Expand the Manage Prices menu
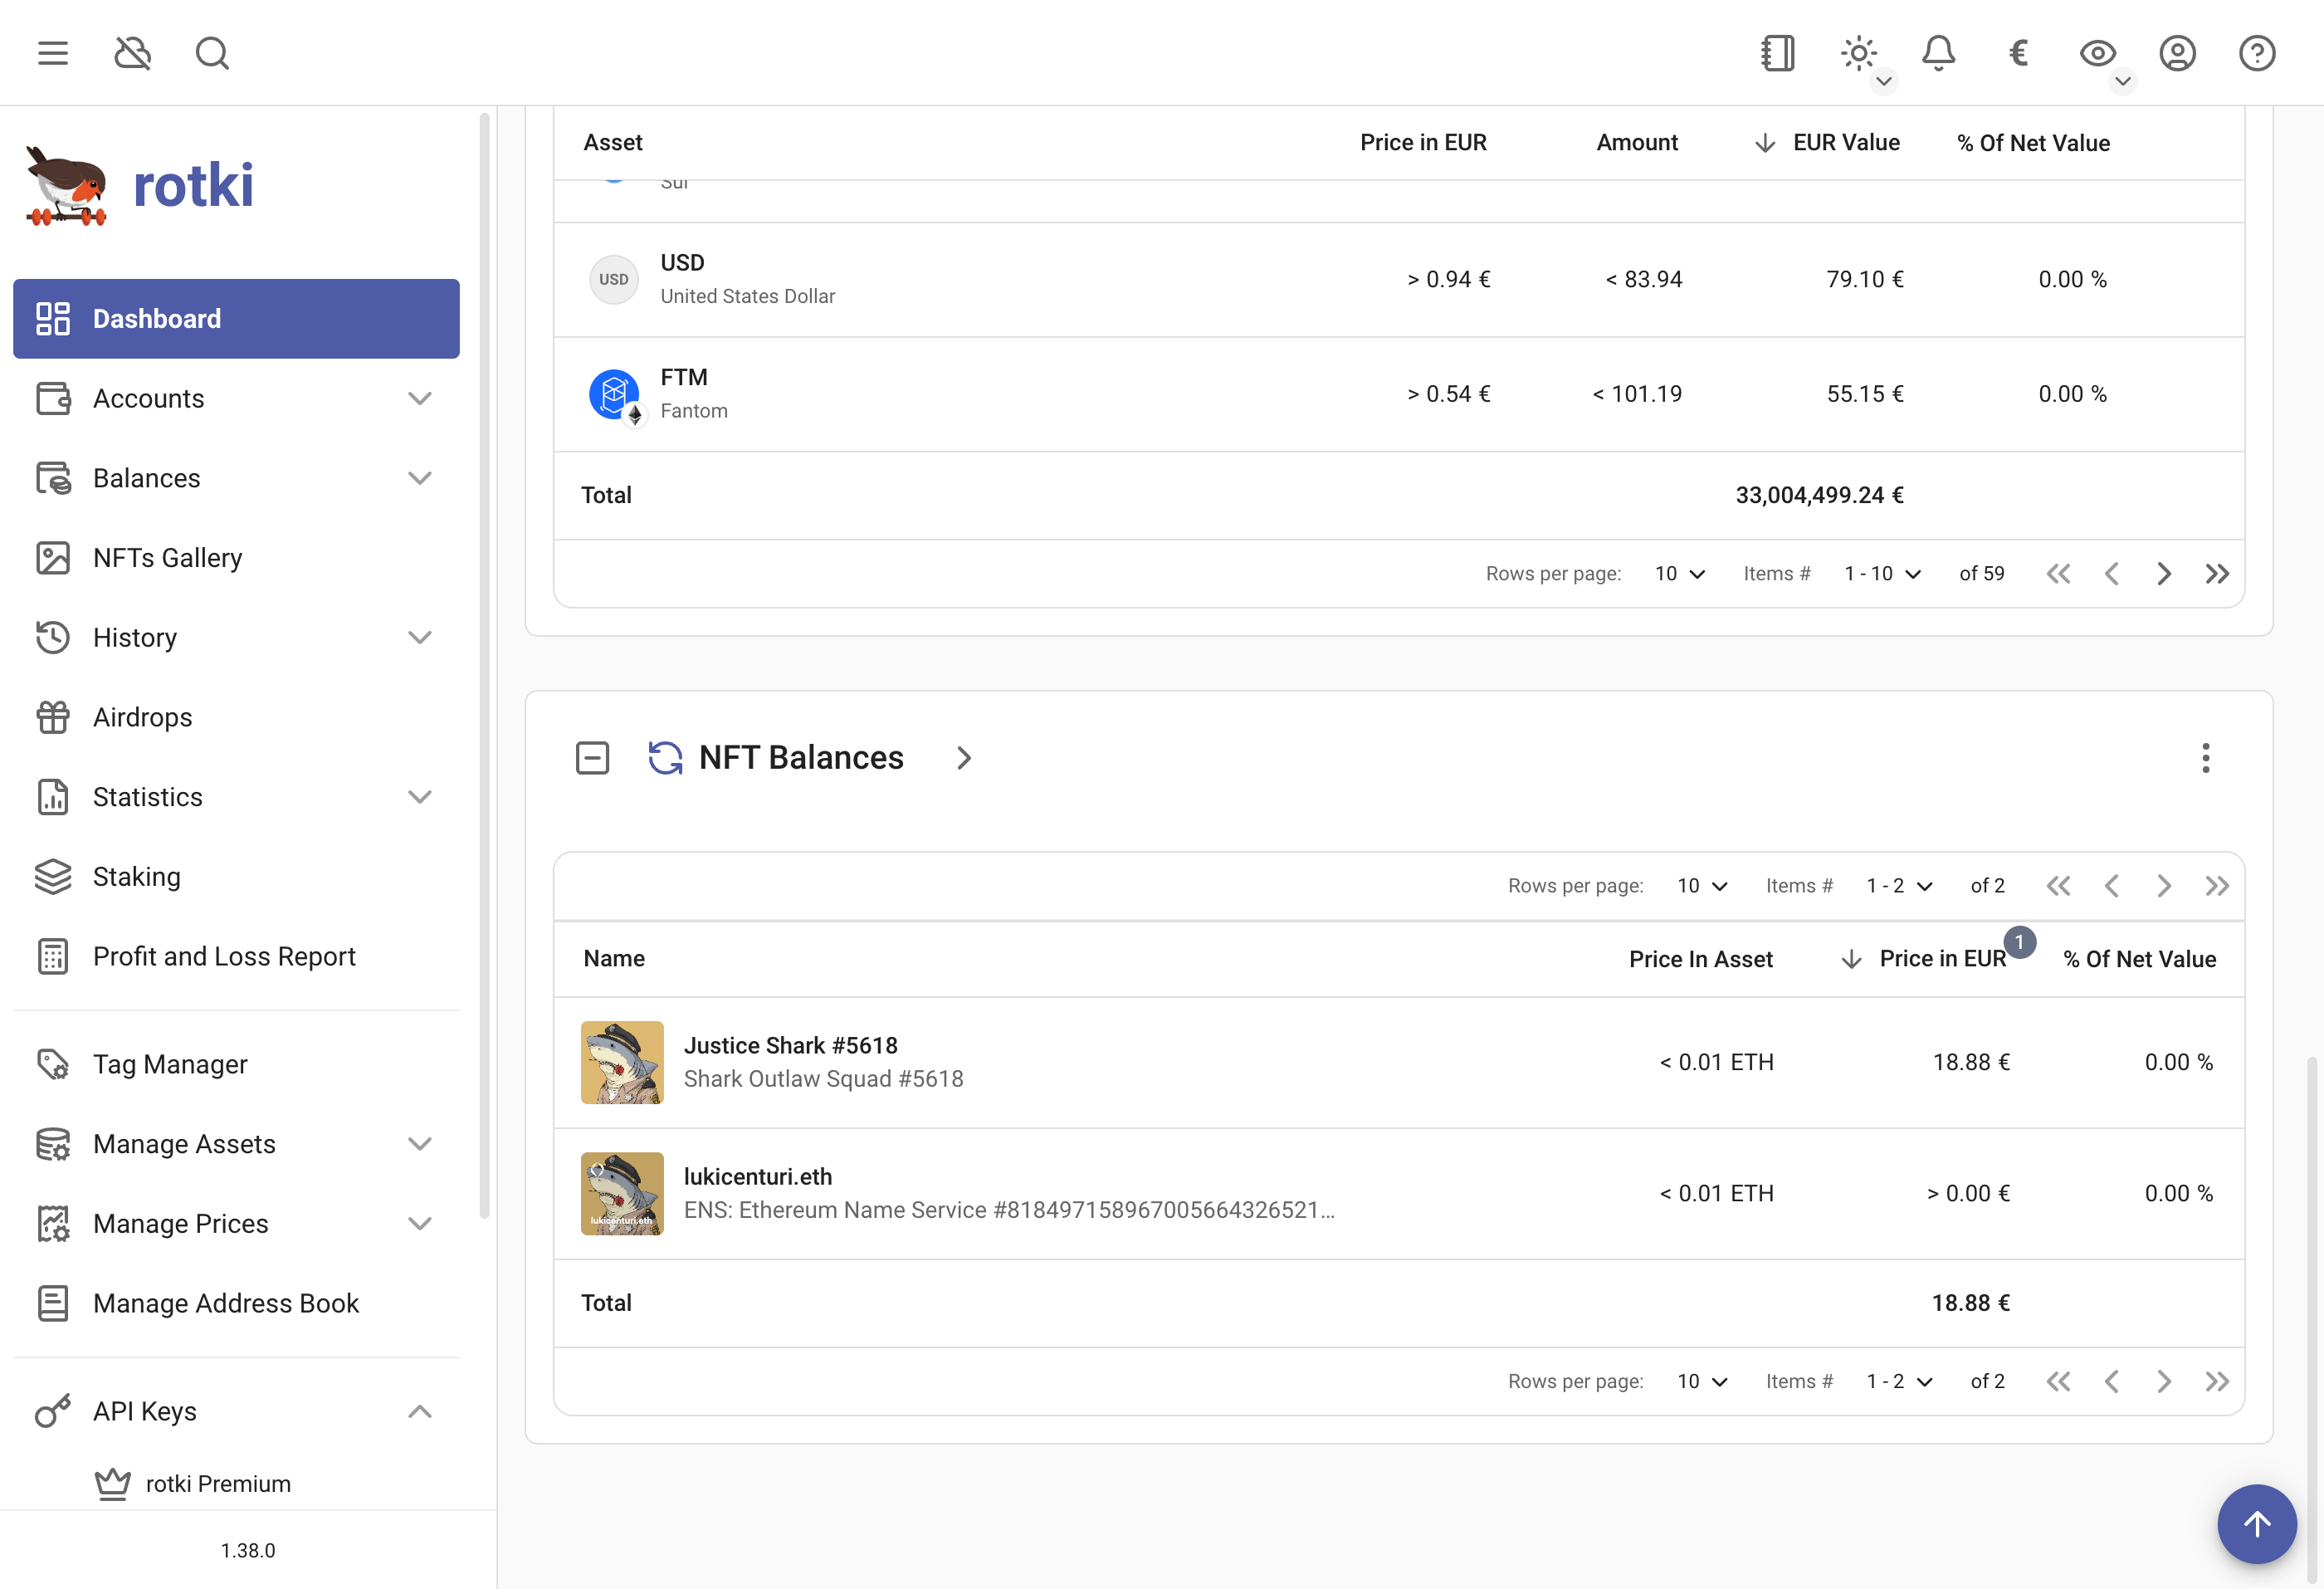The width and height of the screenshot is (2324, 1589). point(236,1224)
